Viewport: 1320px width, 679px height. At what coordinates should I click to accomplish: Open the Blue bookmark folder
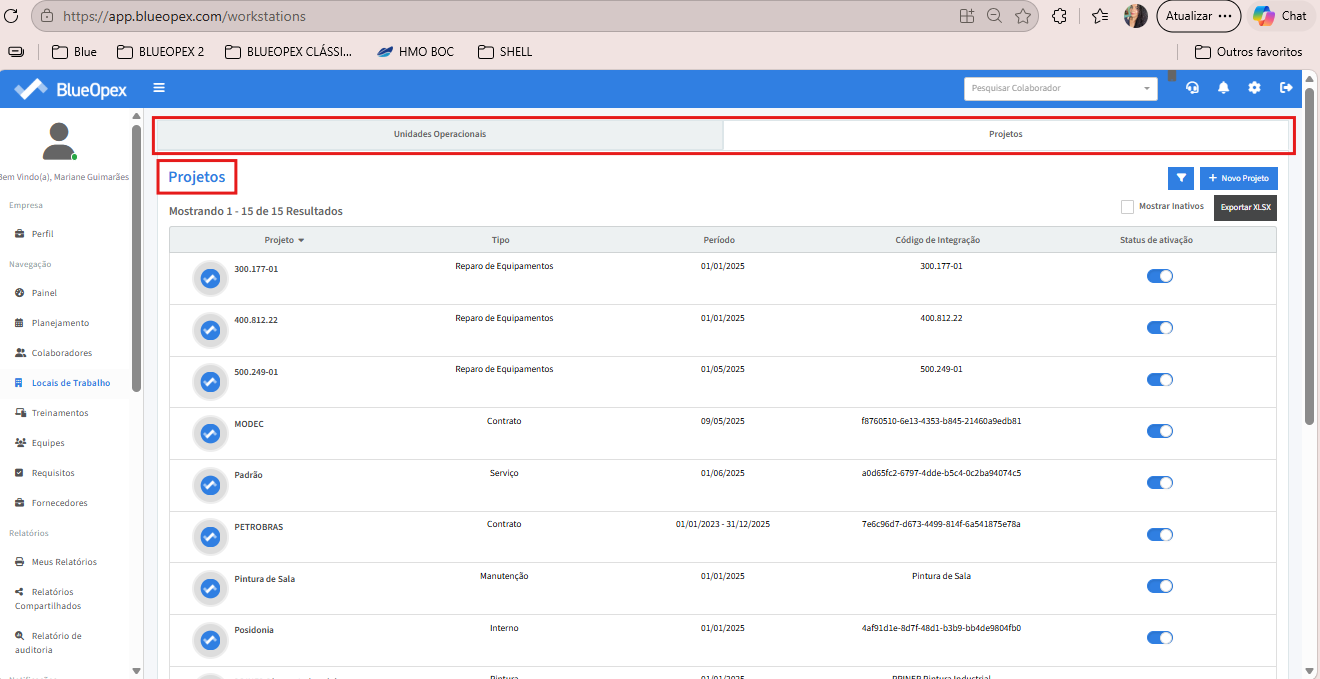tap(73, 51)
